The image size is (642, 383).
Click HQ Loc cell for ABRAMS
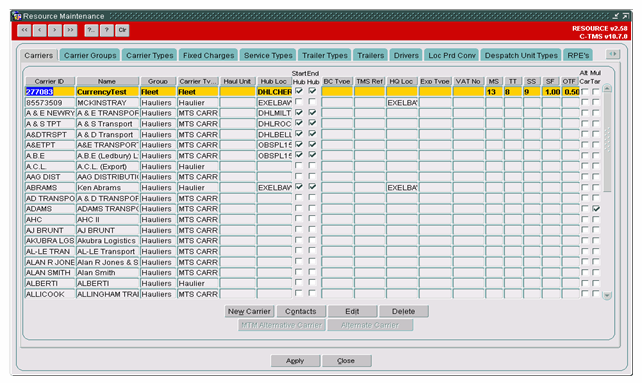click(x=402, y=188)
